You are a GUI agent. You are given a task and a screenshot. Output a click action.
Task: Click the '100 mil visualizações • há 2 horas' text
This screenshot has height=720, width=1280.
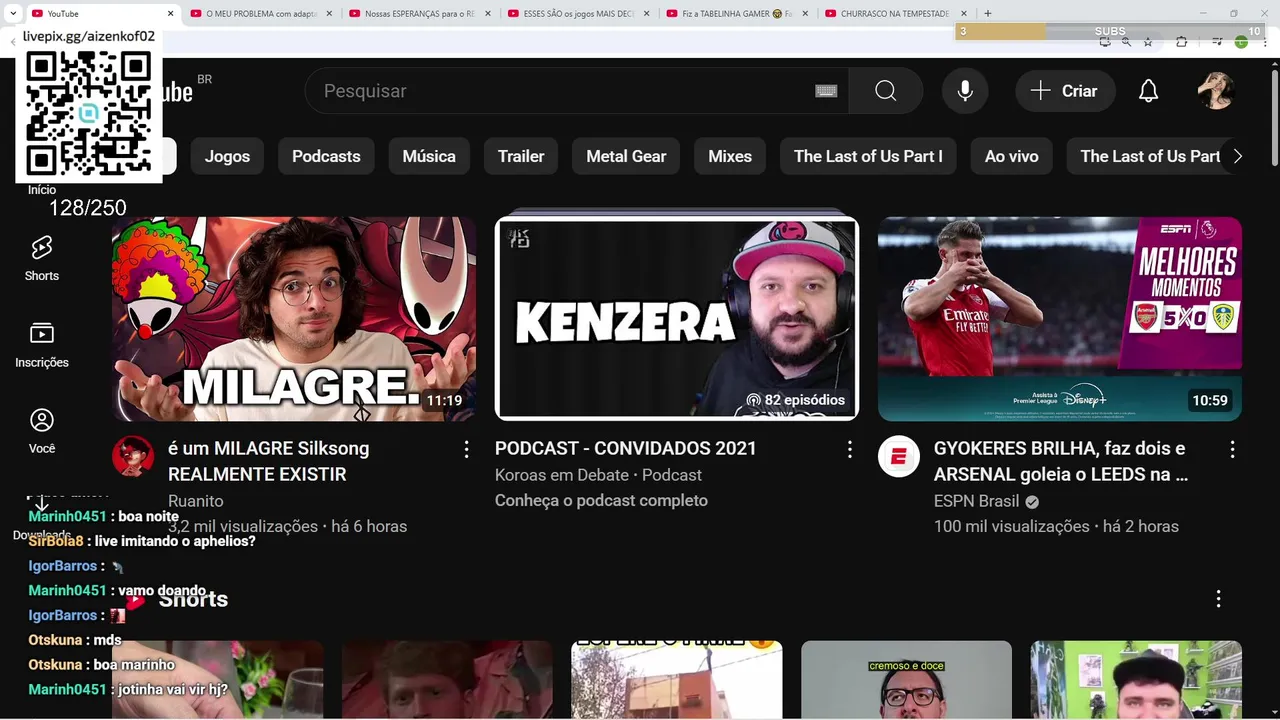(1056, 526)
